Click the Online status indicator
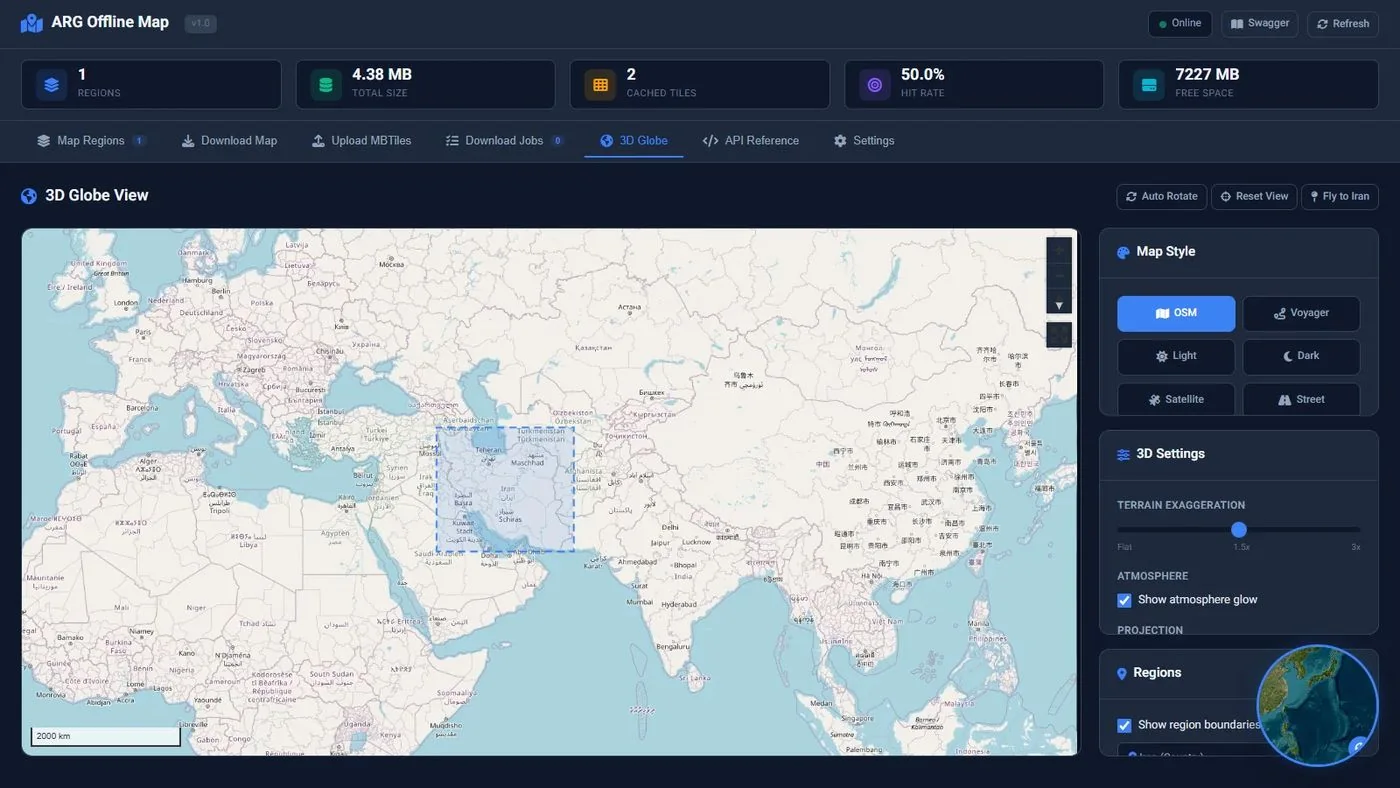The width and height of the screenshot is (1400, 788). [1180, 24]
